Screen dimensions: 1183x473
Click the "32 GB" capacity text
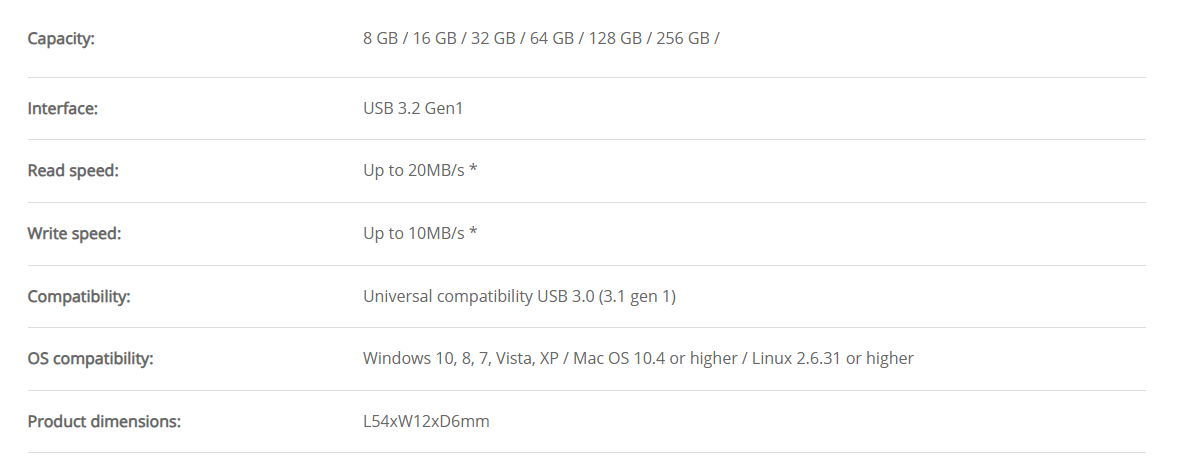(492, 39)
